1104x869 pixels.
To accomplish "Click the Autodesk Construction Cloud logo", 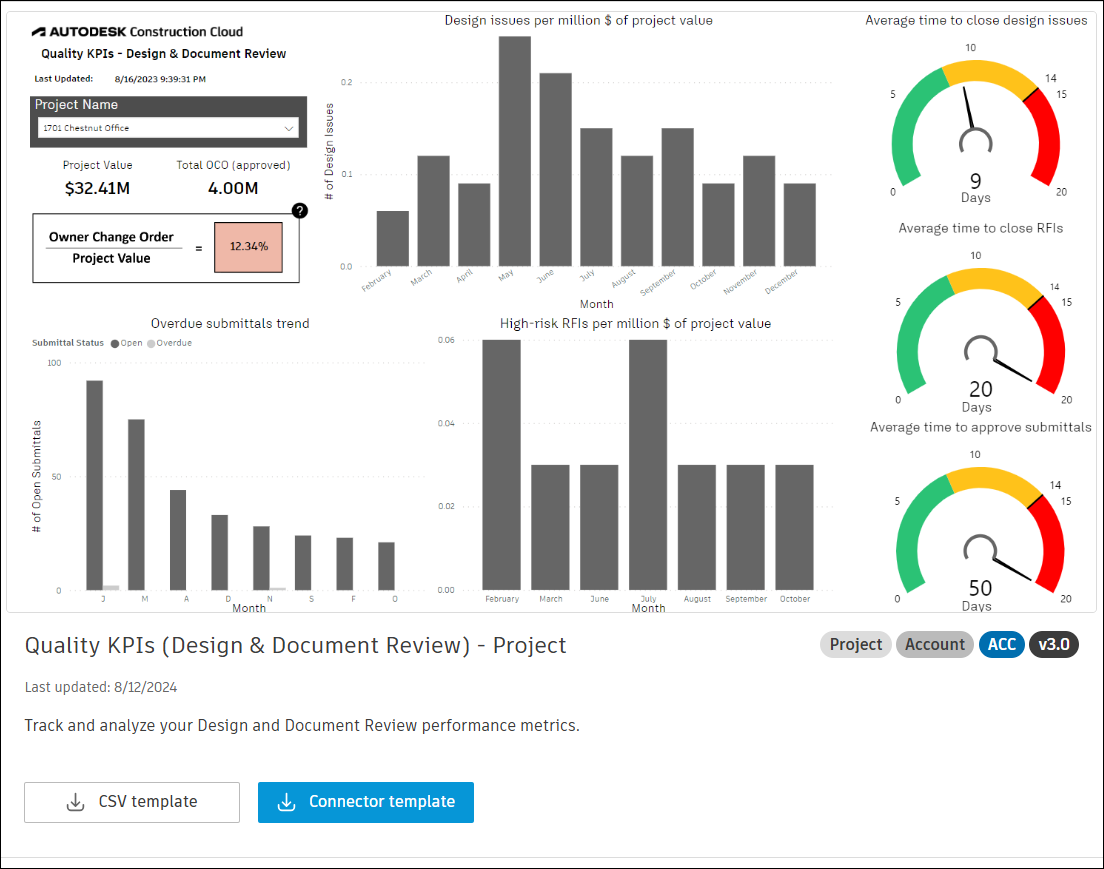I will click(x=137, y=32).
